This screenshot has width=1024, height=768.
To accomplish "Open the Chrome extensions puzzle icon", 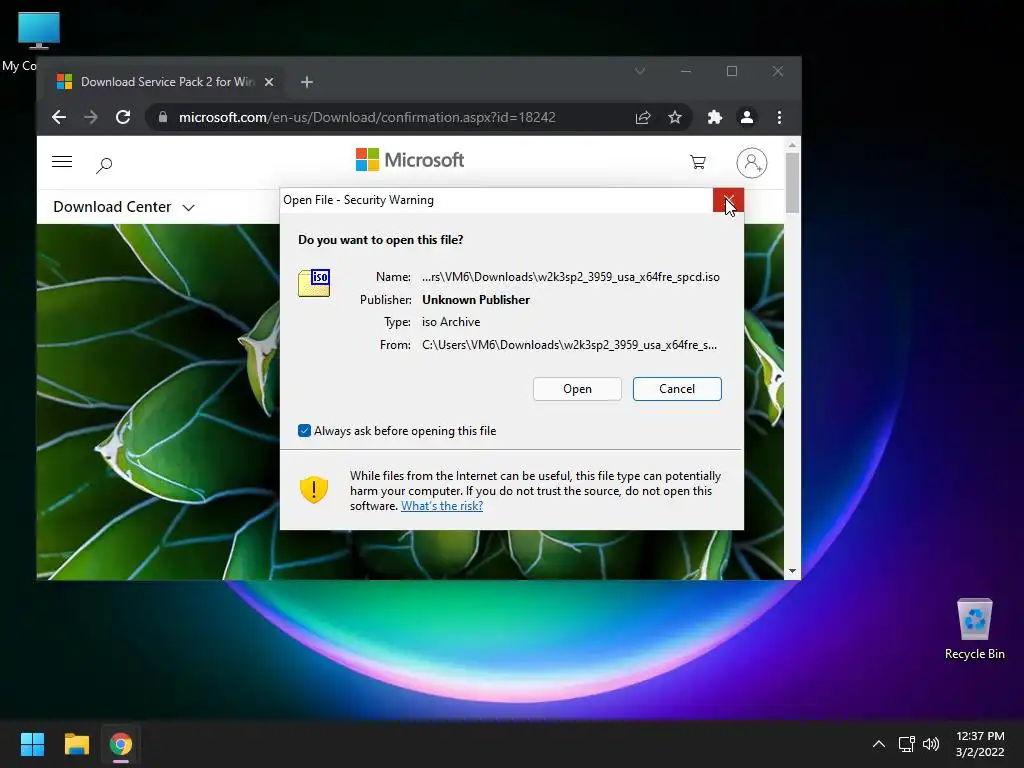I will [x=714, y=117].
